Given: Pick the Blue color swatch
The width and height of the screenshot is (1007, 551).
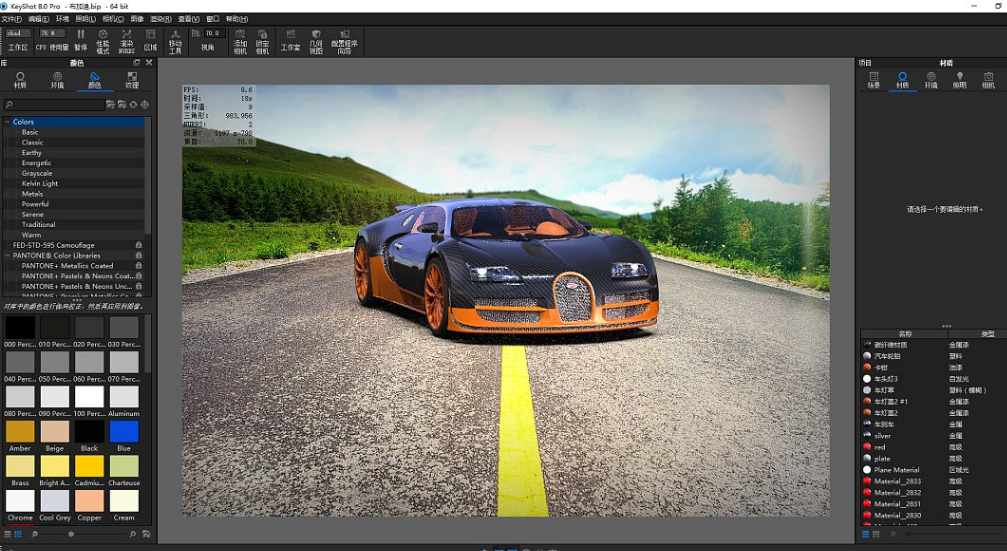Looking at the screenshot, I should coord(124,432).
